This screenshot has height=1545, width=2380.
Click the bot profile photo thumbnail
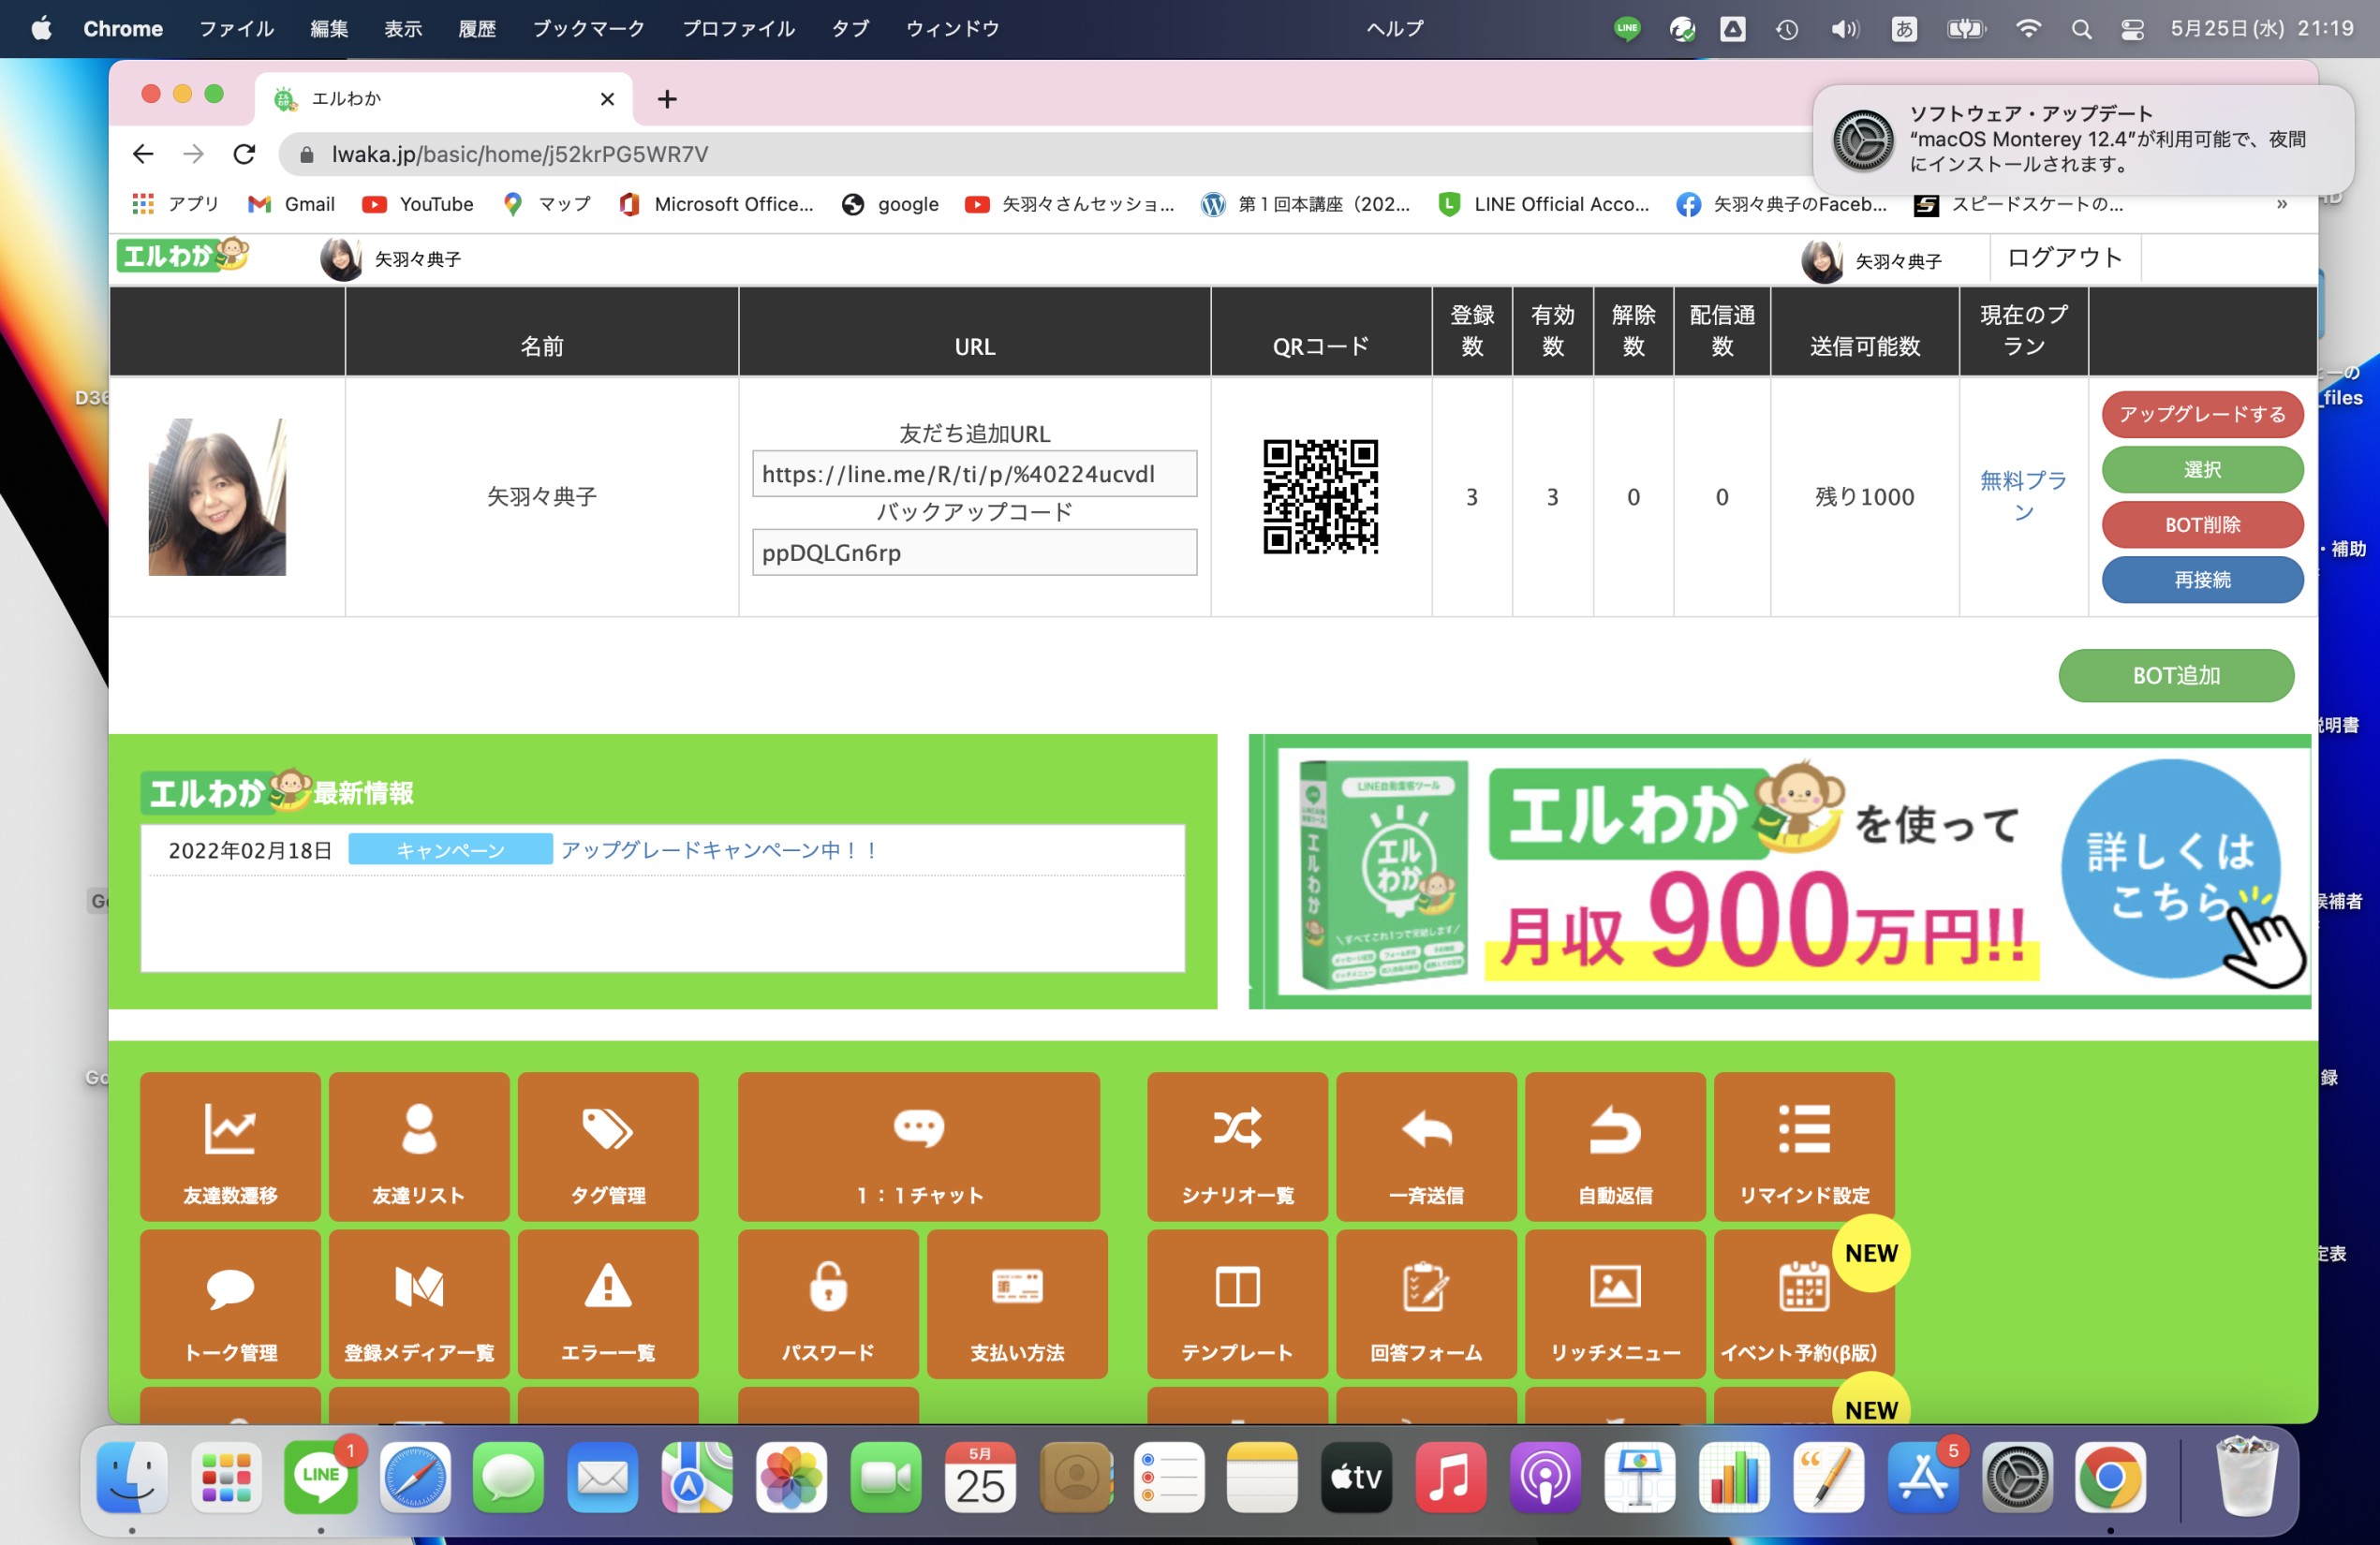coord(217,496)
